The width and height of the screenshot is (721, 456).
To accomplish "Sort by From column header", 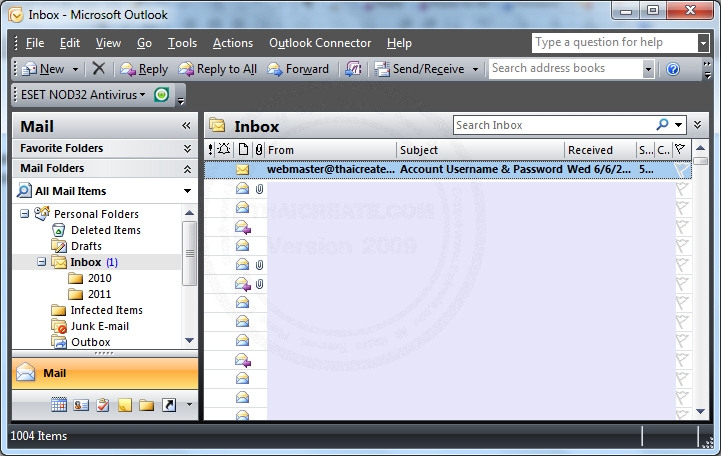I will 331,150.
